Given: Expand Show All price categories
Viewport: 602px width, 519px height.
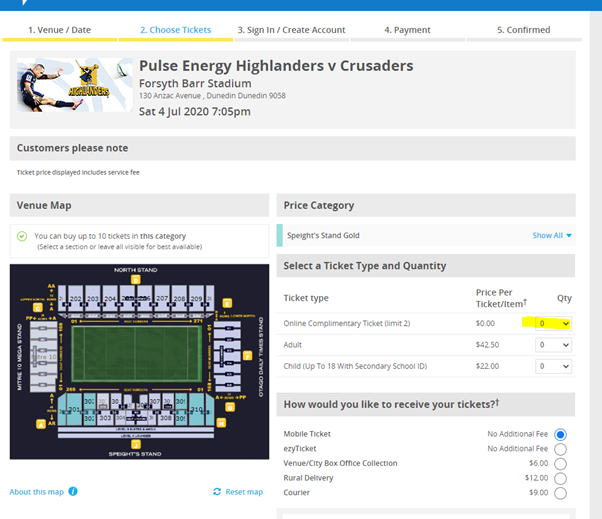Looking at the screenshot, I should point(552,235).
